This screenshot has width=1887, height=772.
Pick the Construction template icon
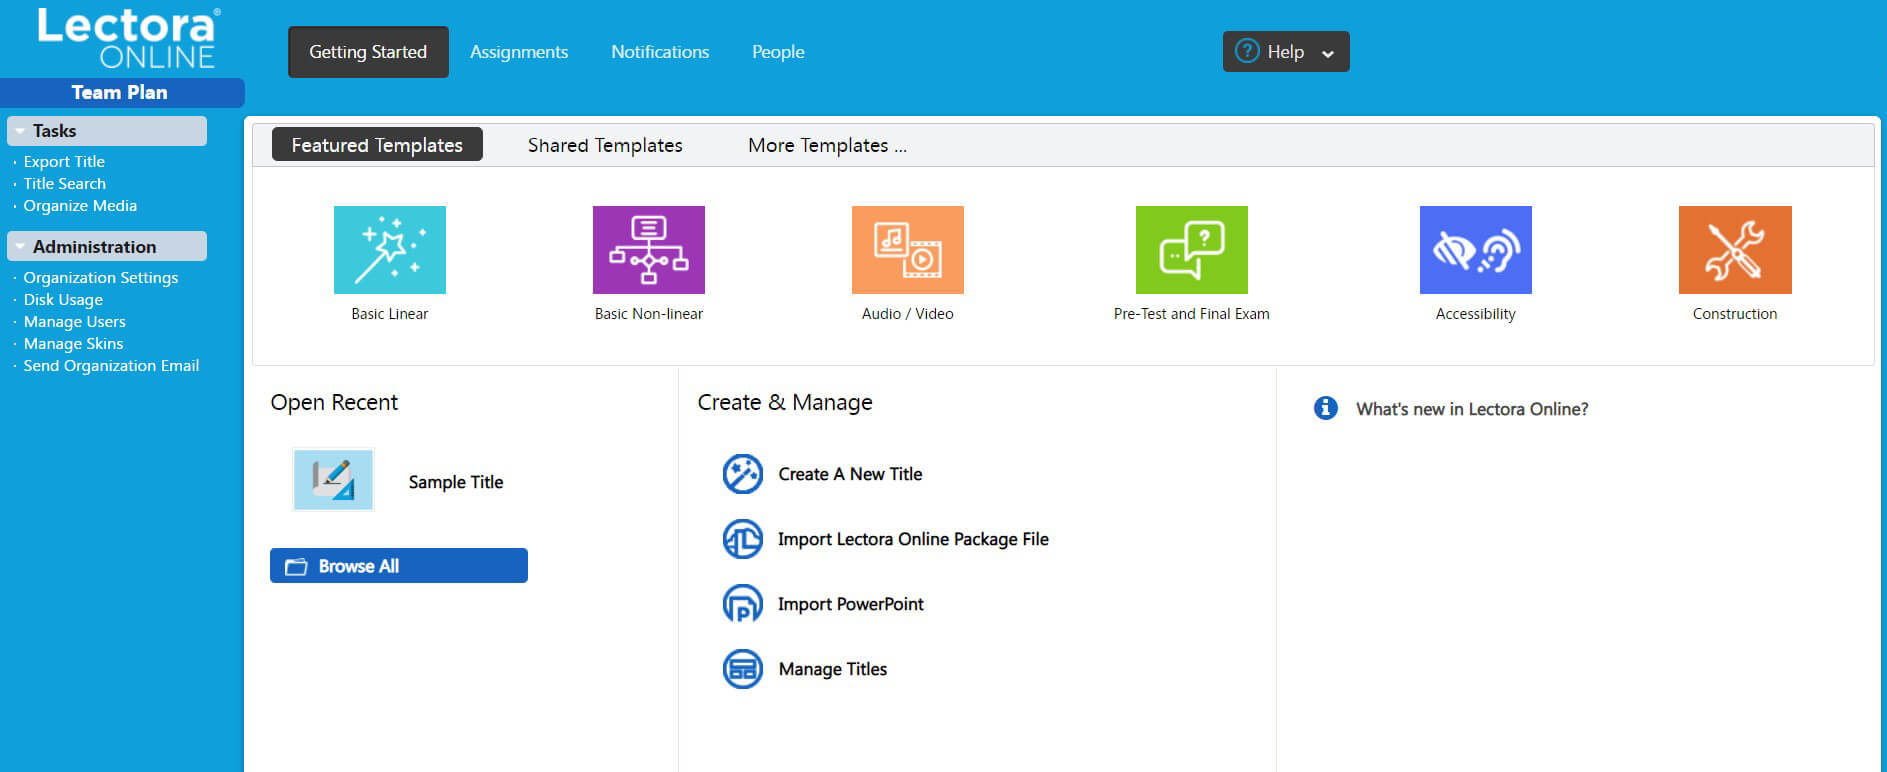[1735, 250]
